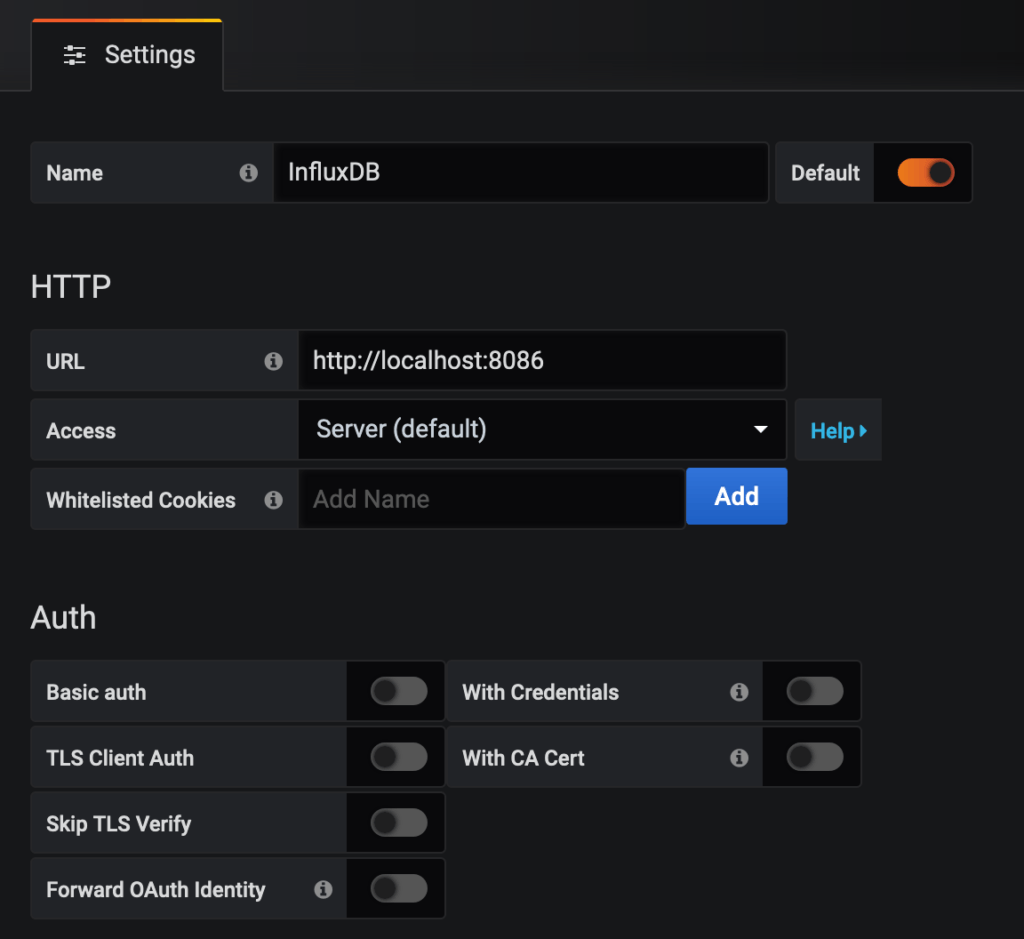Click the Access label text

[x=81, y=431]
